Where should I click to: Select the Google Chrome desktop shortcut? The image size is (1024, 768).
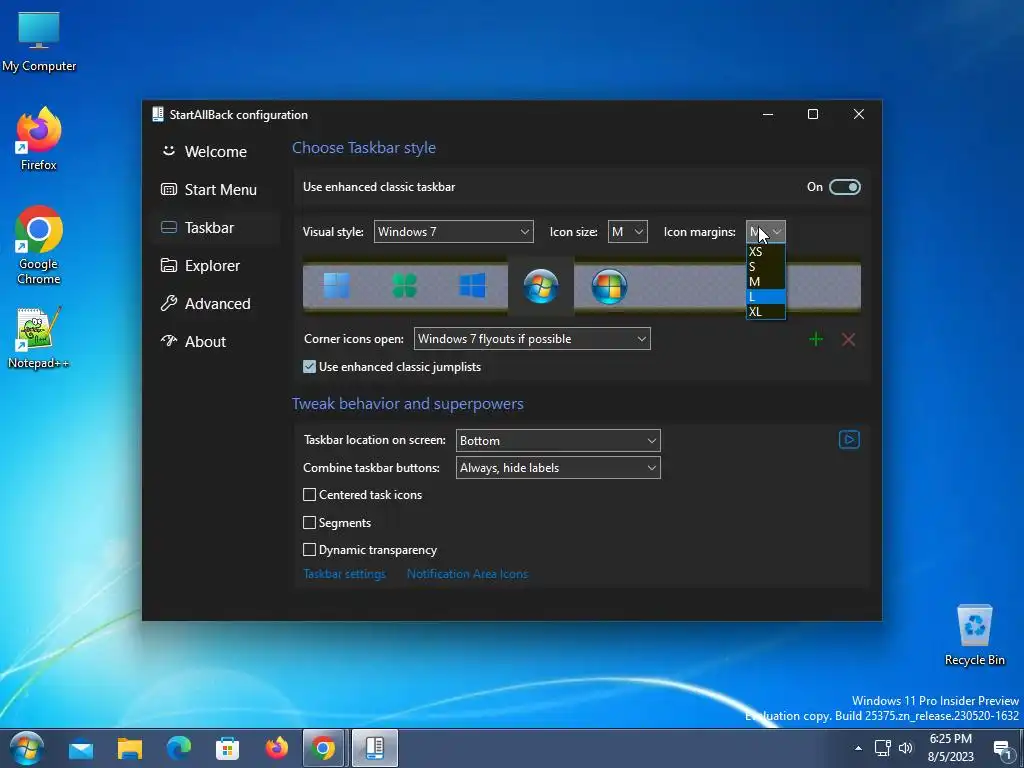39,245
